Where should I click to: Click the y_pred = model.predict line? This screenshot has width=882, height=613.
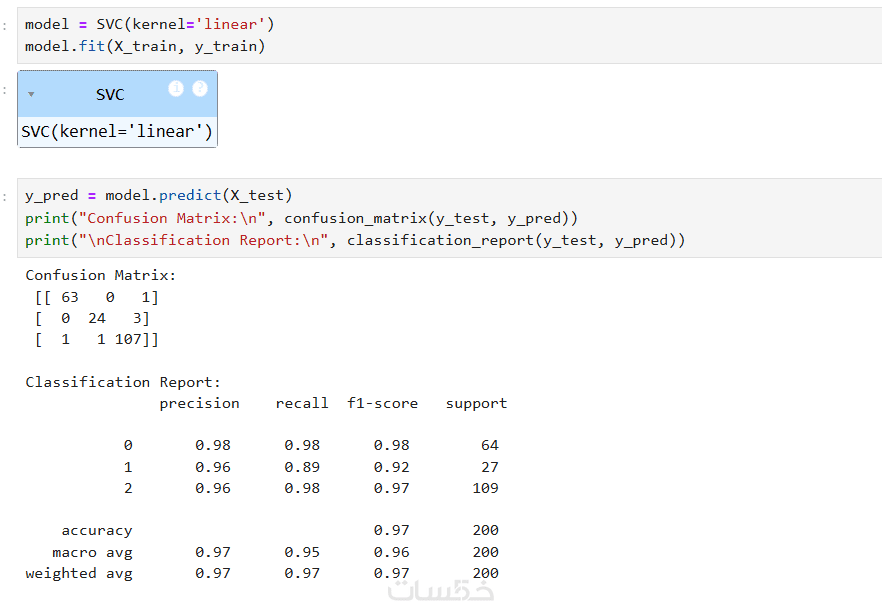click(x=159, y=195)
